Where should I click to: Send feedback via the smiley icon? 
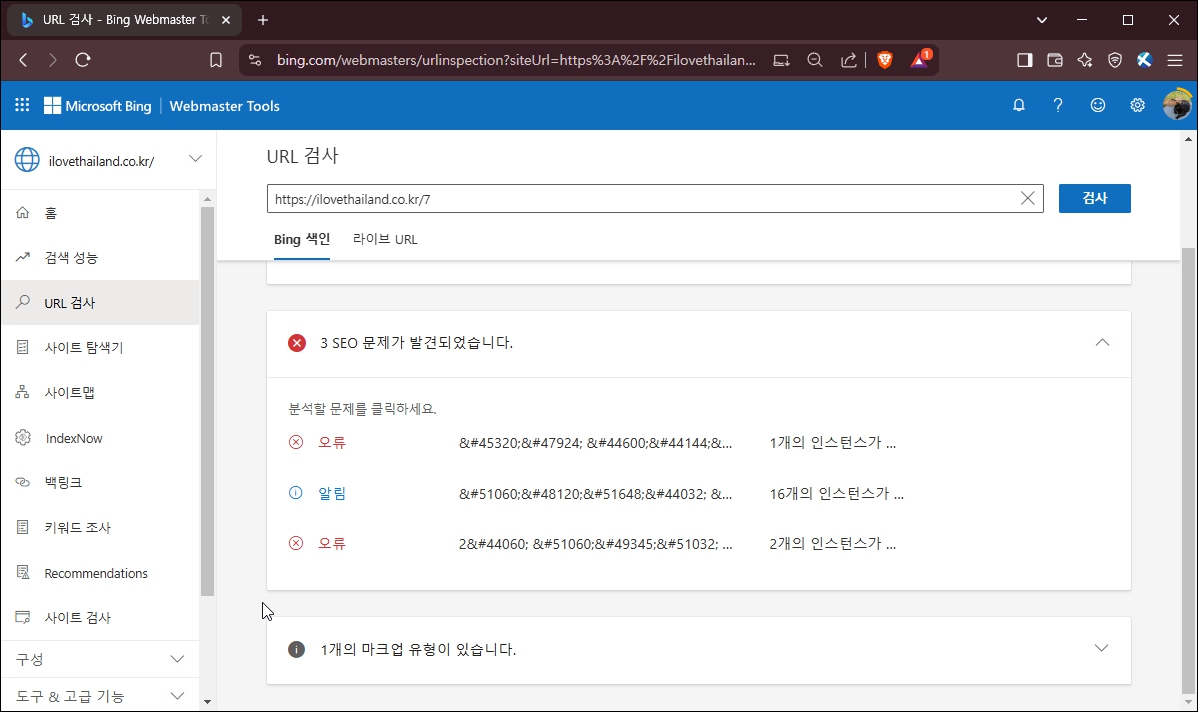coord(1097,105)
